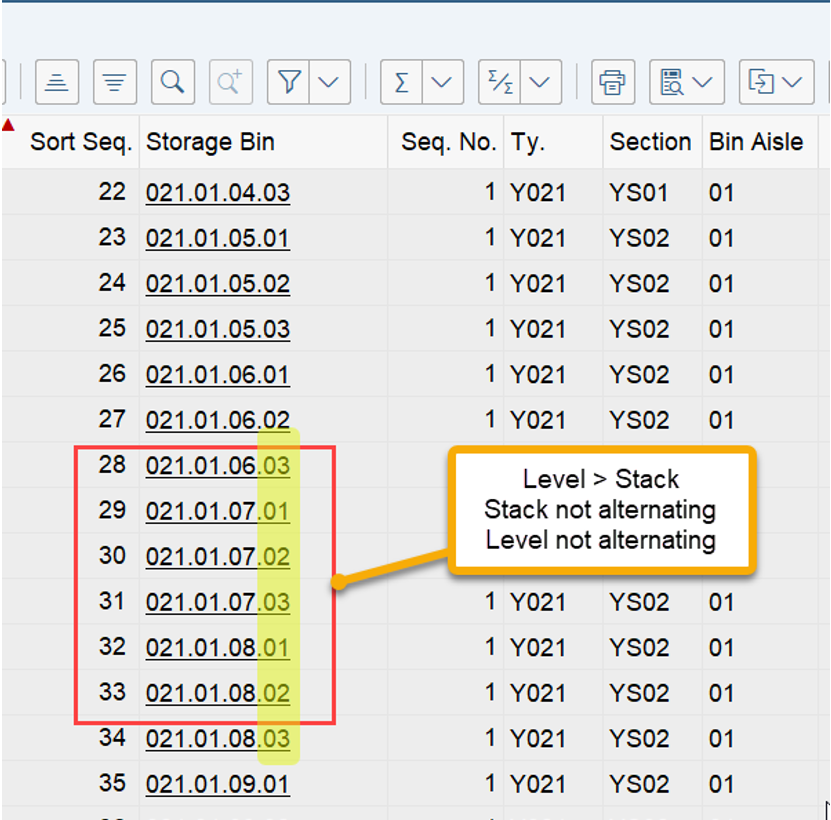831x820 pixels.
Task: Click the Export icon
Action: point(761,82)
